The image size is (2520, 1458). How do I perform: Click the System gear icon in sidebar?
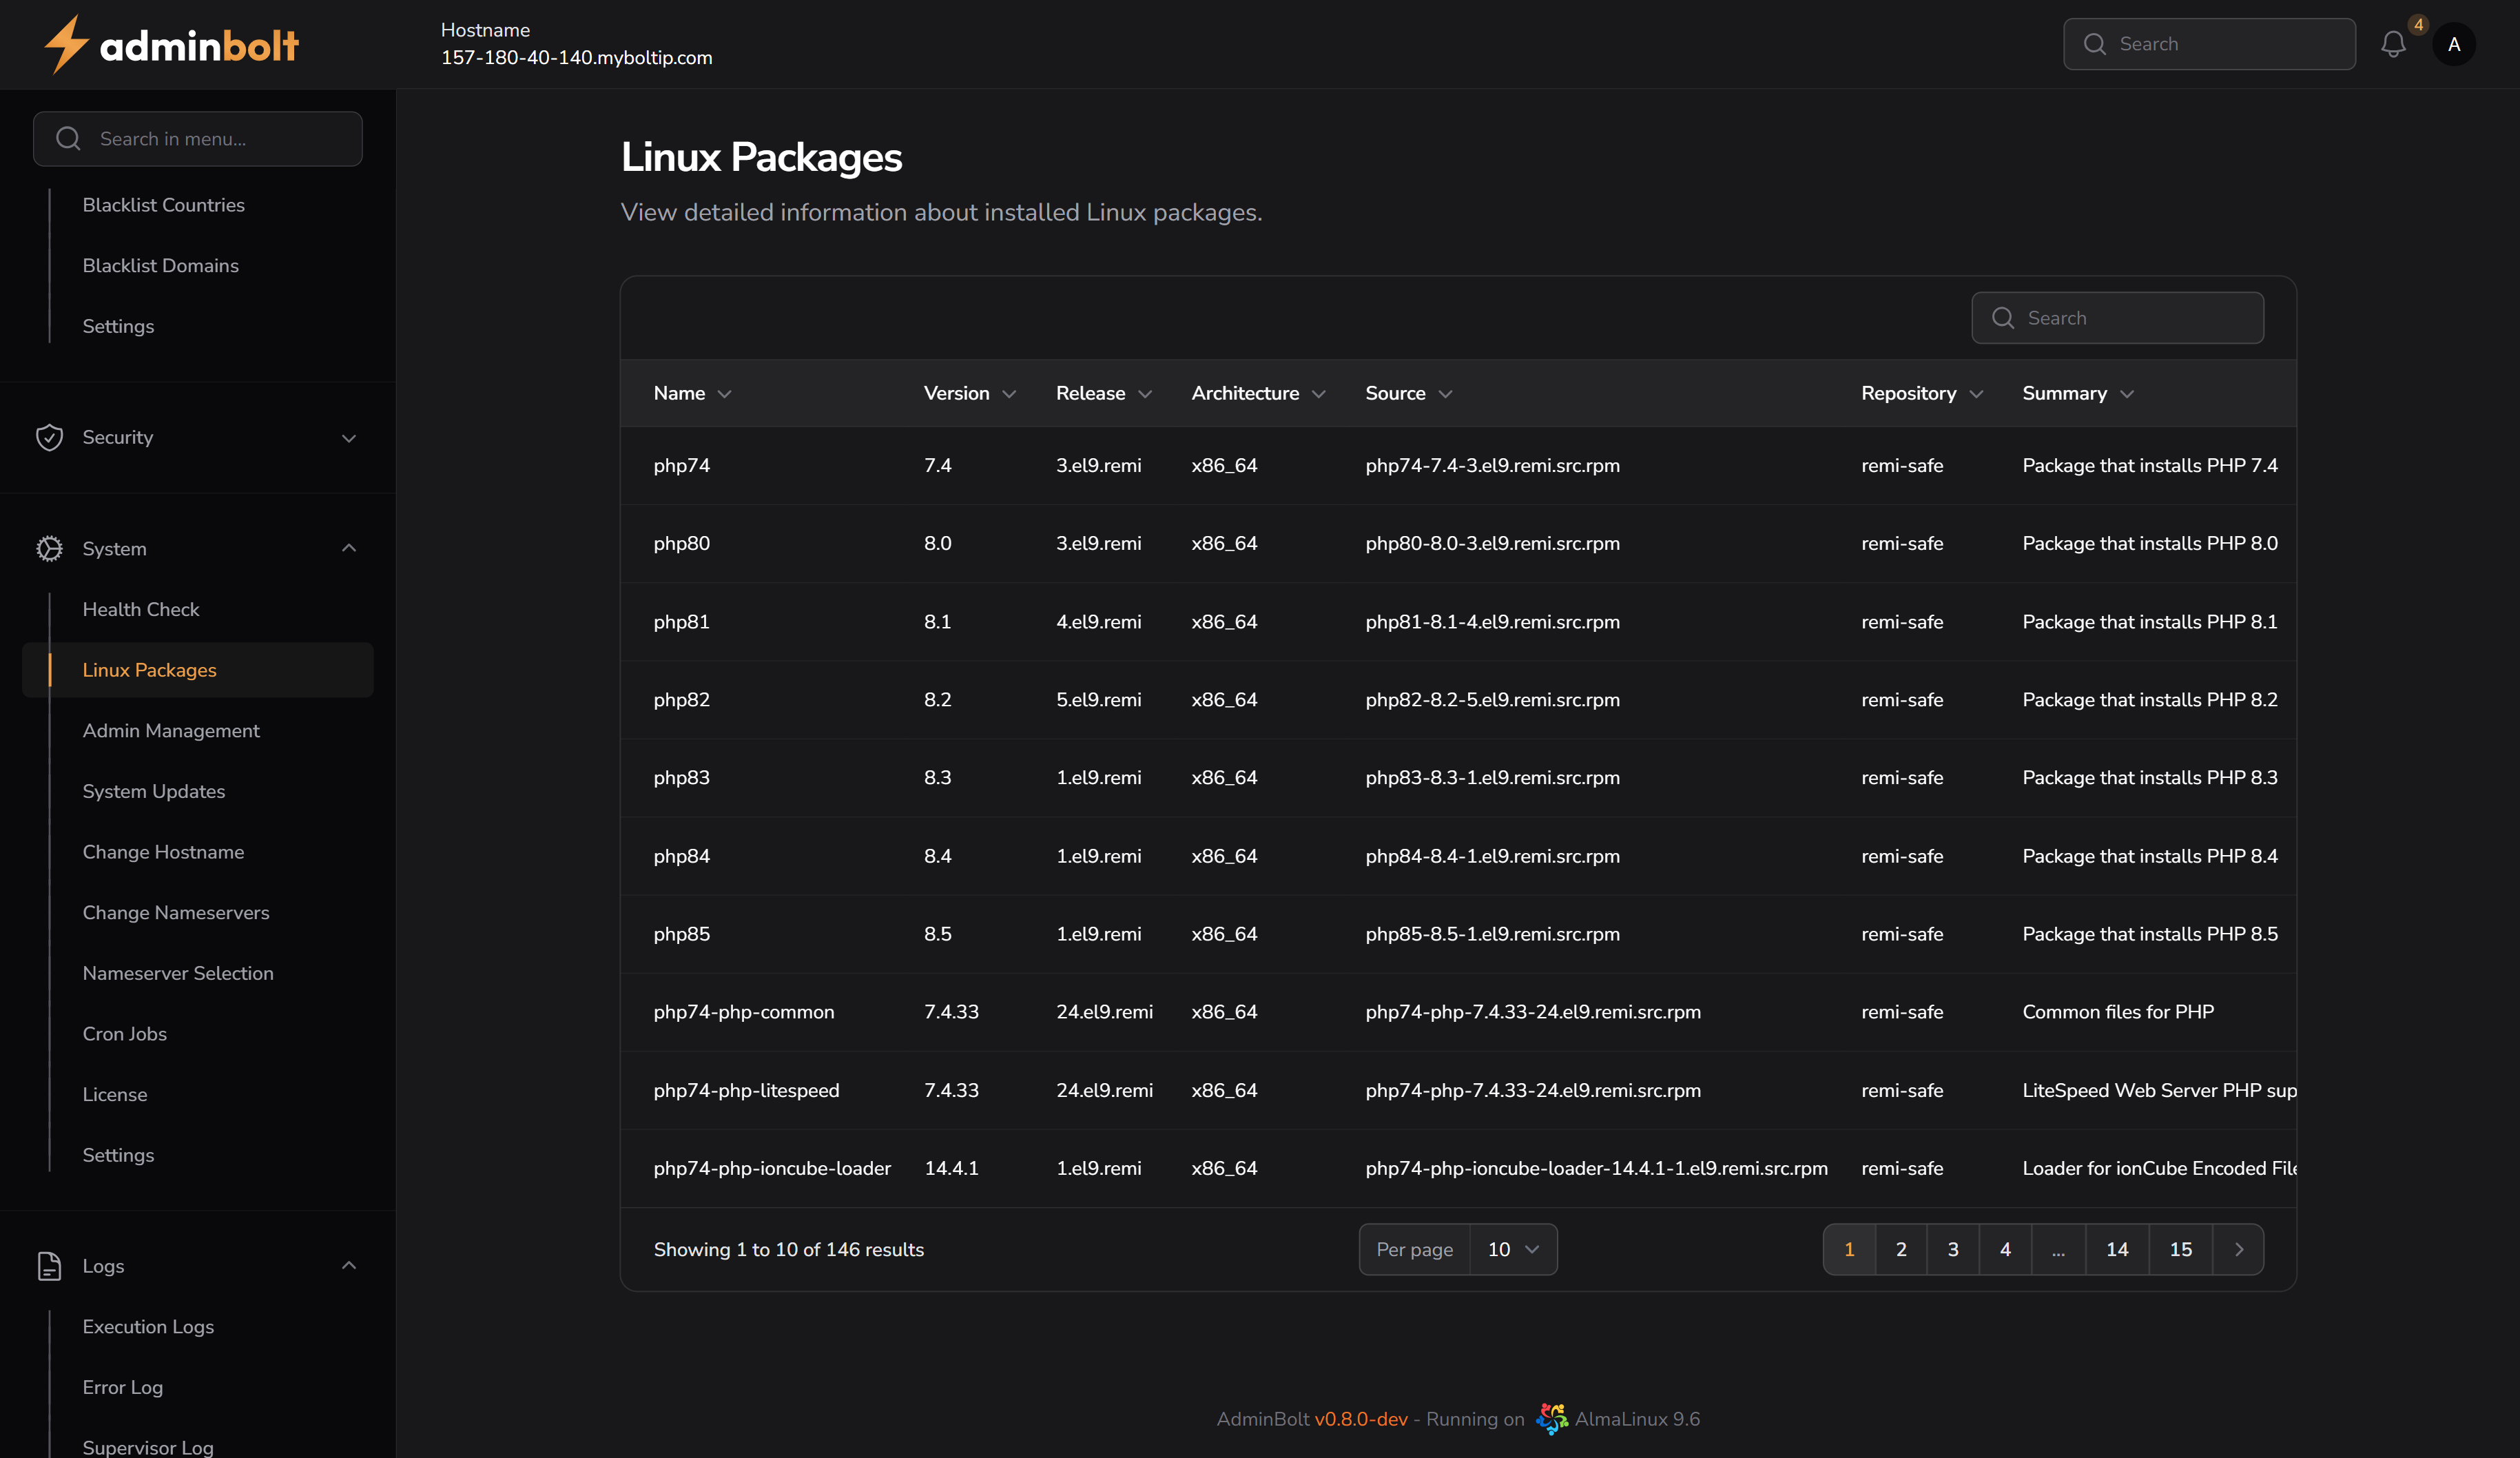49,548
